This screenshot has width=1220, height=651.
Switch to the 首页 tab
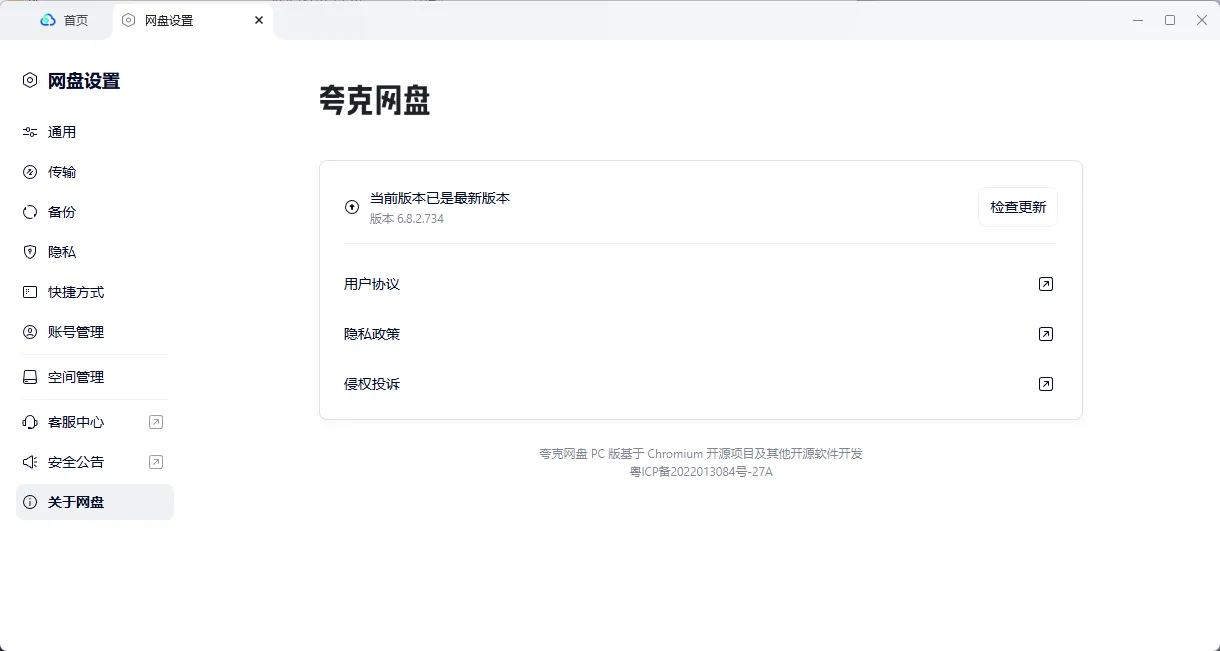pyautogui.click(x=63, y=20)
